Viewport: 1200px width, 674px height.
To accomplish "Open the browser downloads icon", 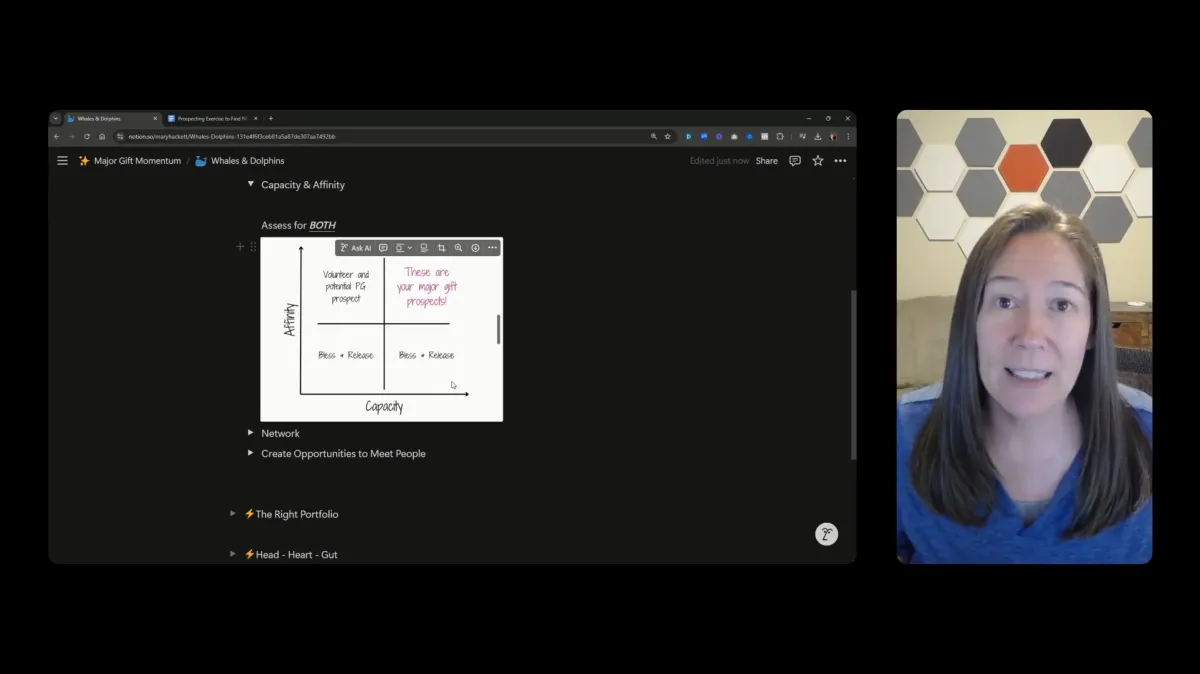I will click(818, 136).
